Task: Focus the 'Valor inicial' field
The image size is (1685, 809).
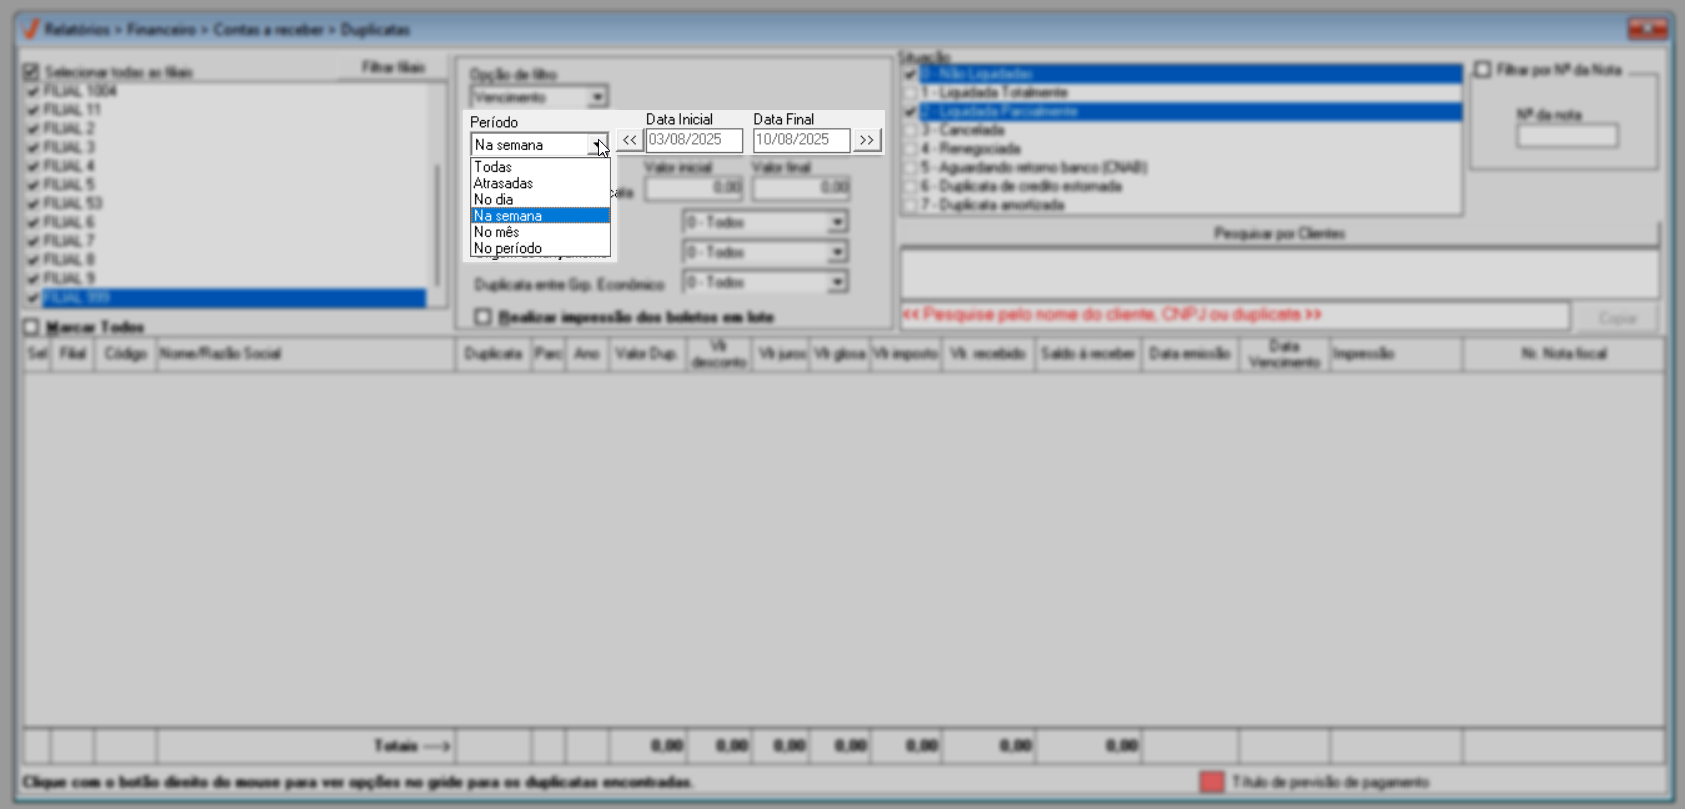Action: tap(694, 187)
